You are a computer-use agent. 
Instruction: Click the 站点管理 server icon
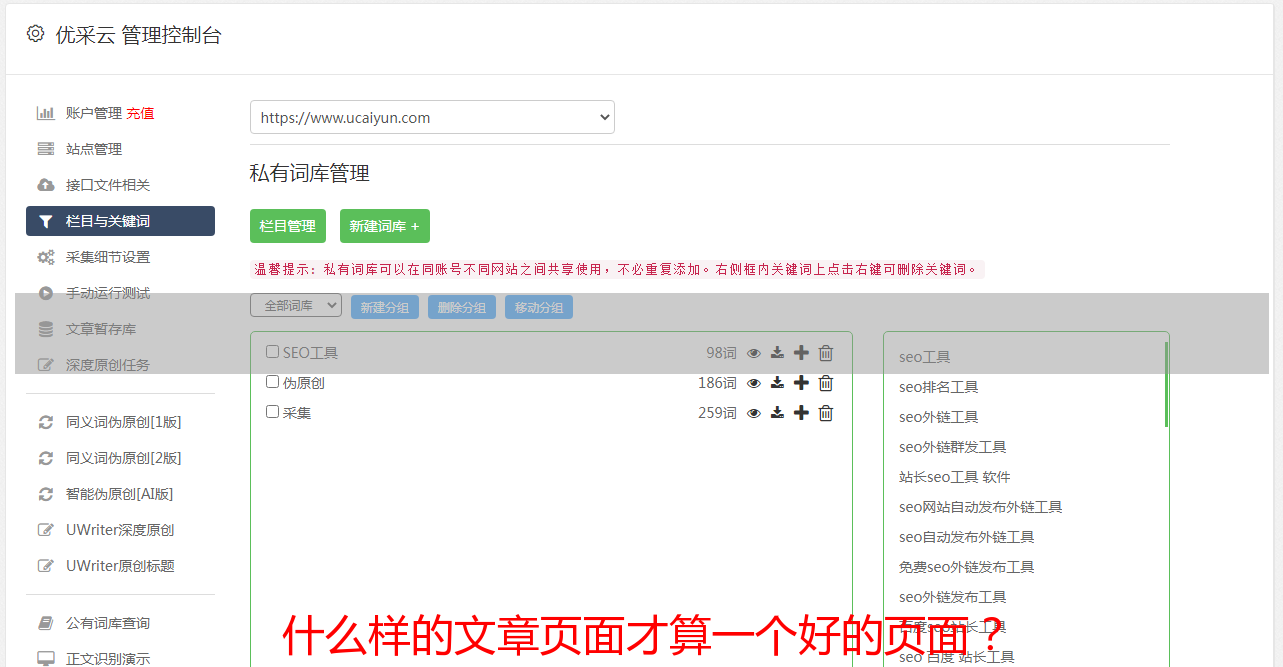click(45, 149)
